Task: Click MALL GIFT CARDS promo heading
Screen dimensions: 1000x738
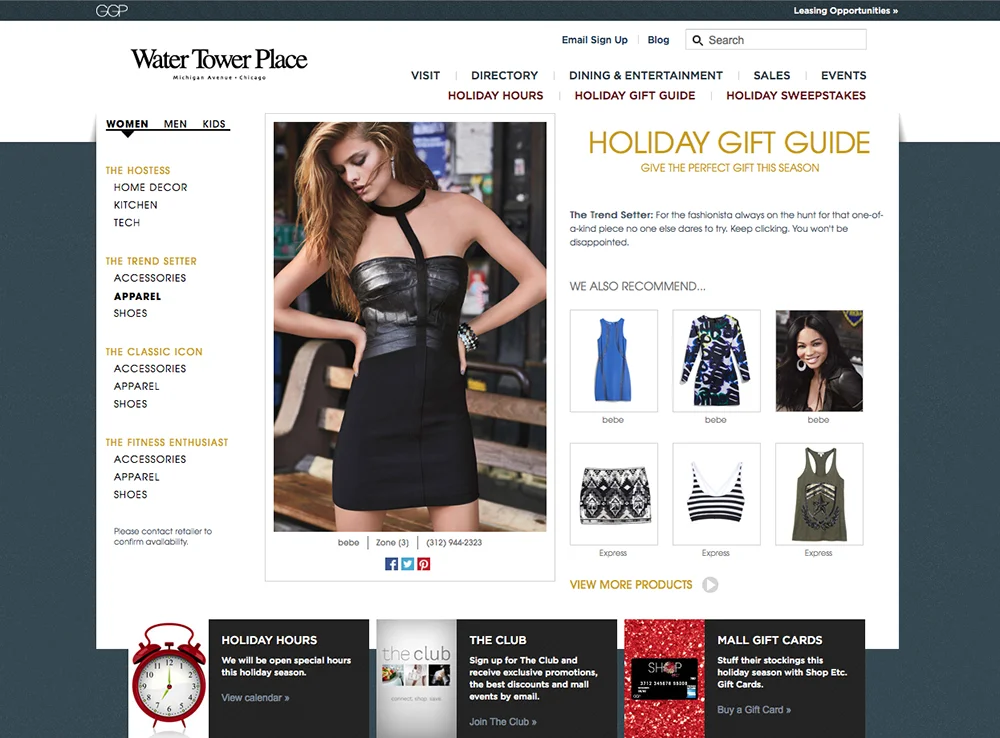Action: click(770, 640)
